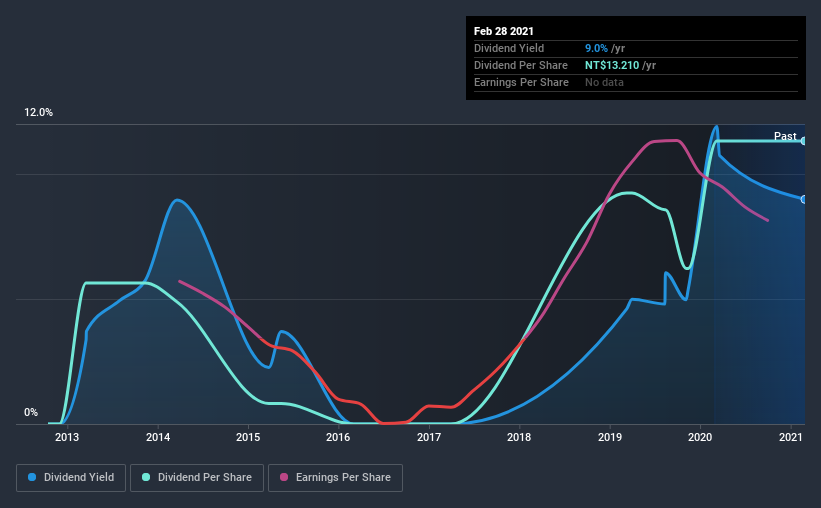
Task: Click the Earnings Per Share tooltip row label
Action: click(522, 82)
